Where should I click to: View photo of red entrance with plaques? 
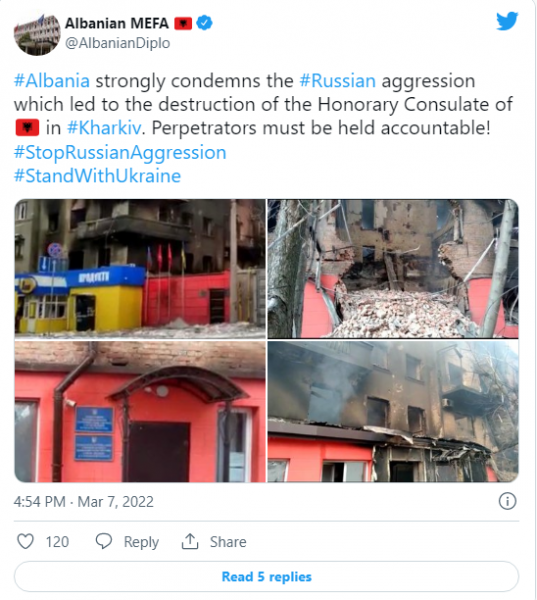(x=140, y=412)
